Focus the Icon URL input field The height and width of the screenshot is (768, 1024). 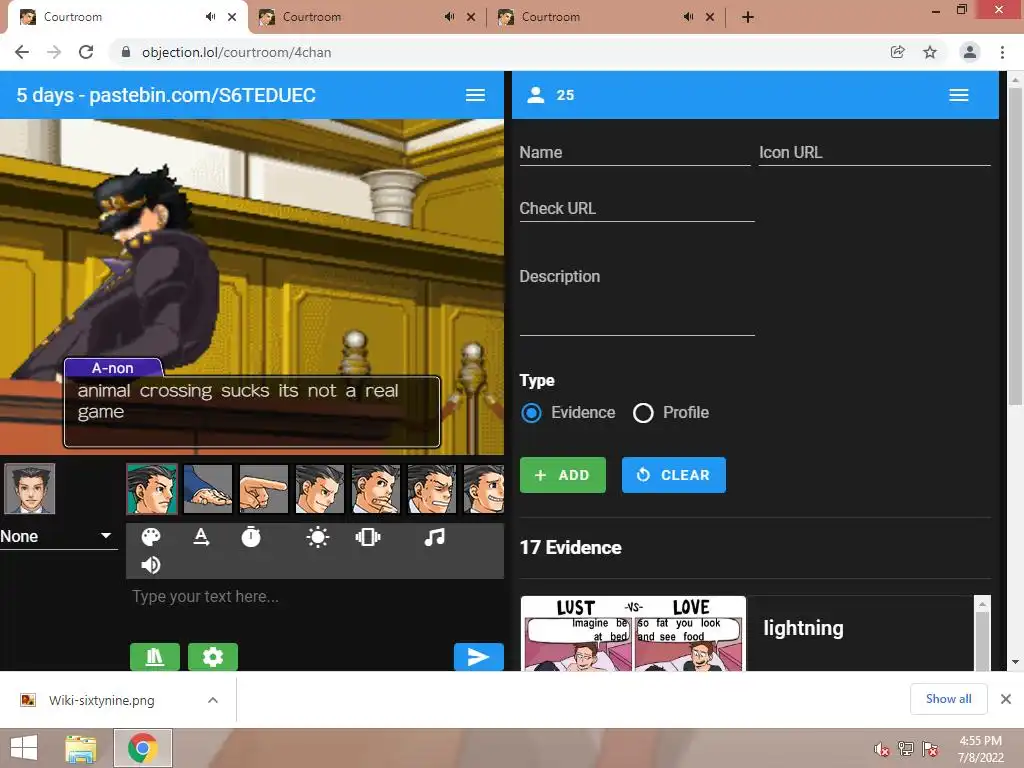click(x=874, y=153)
